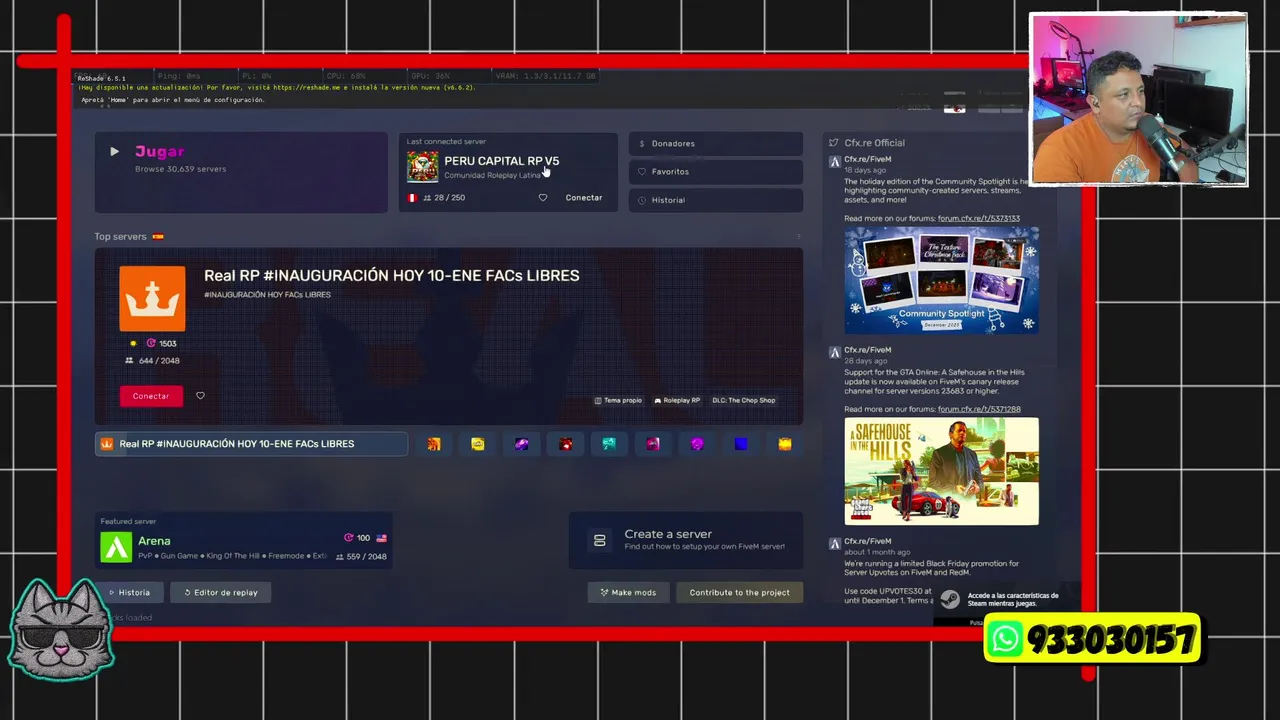Click the Steam overlay notification icon
The height and width of the screenshot is (720, 1280).
(950, 599)
